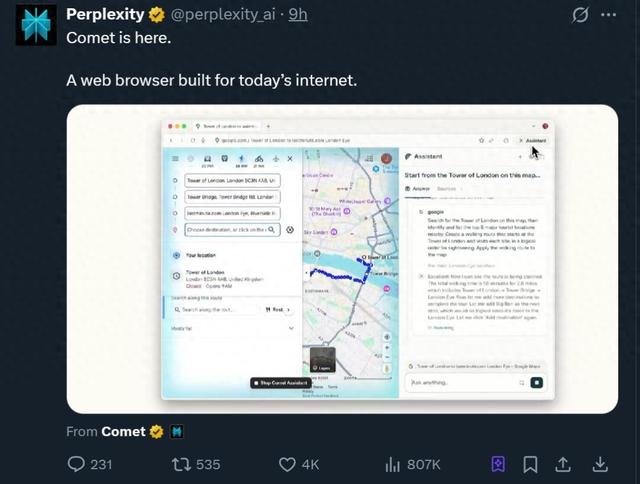
Task: View post analytics showing 807K views
Action: pos(393,464)
